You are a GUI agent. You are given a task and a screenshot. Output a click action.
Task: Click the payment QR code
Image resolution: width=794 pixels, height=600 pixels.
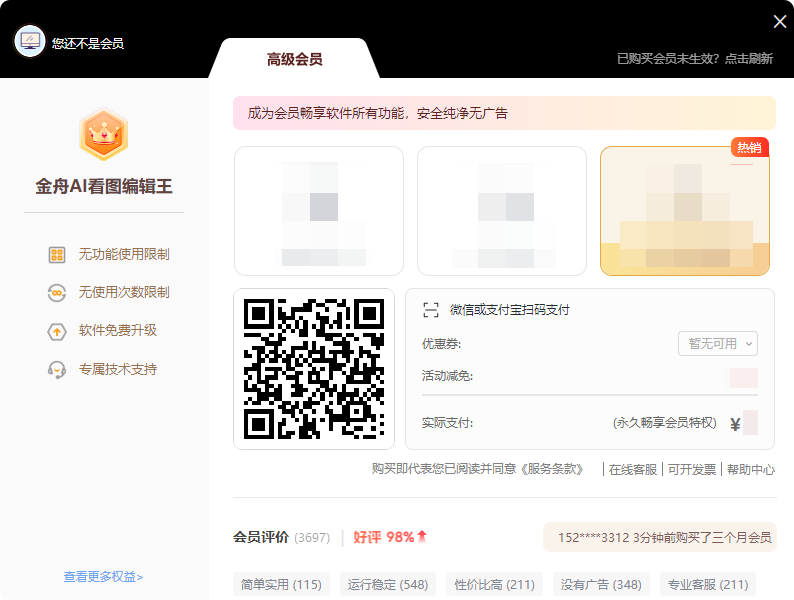pos(314,369)
